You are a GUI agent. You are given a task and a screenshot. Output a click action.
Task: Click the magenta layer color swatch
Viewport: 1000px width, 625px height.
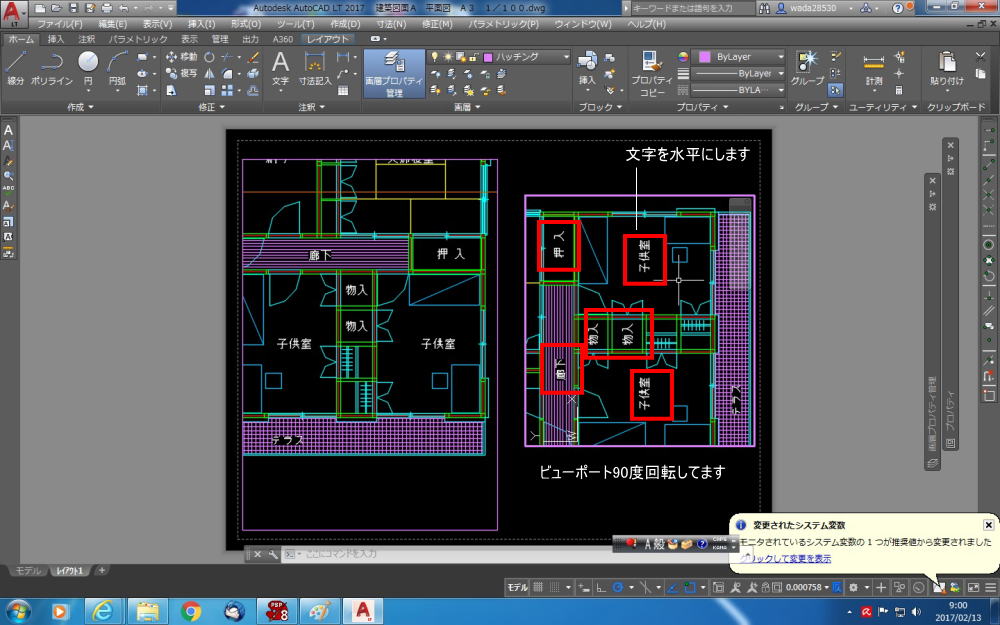[488, 57]
